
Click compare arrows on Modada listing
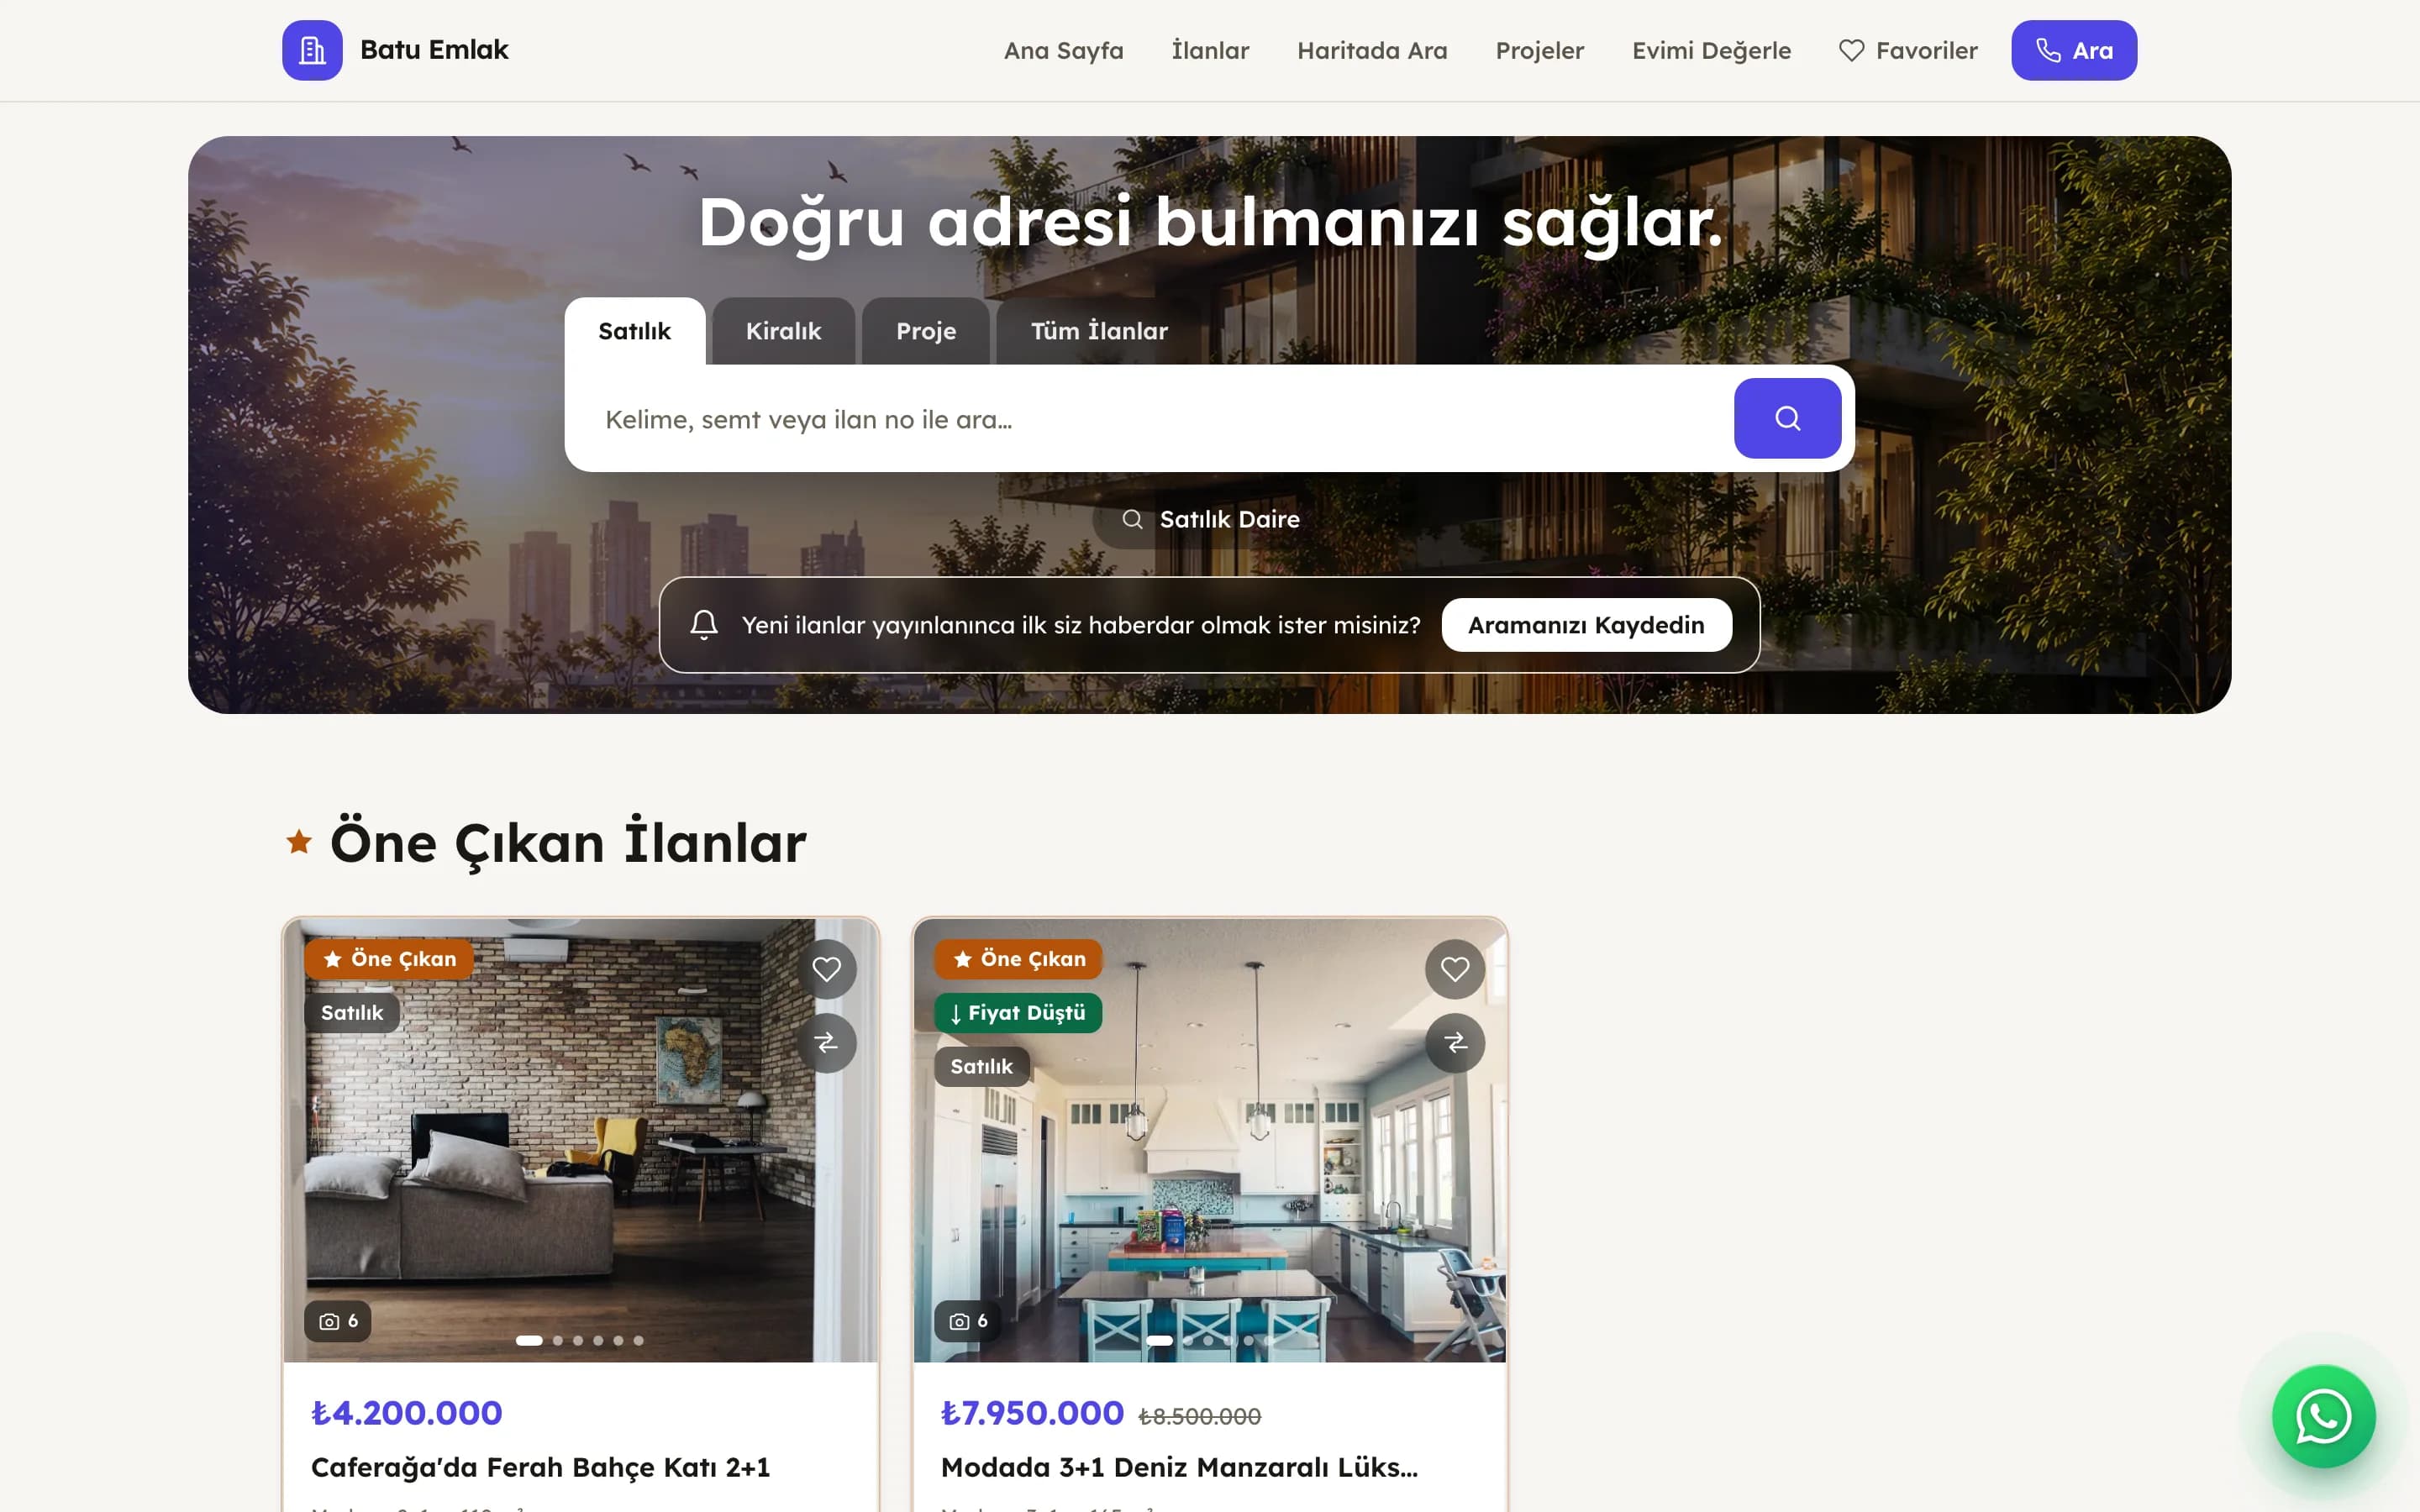point(1454,1043)
